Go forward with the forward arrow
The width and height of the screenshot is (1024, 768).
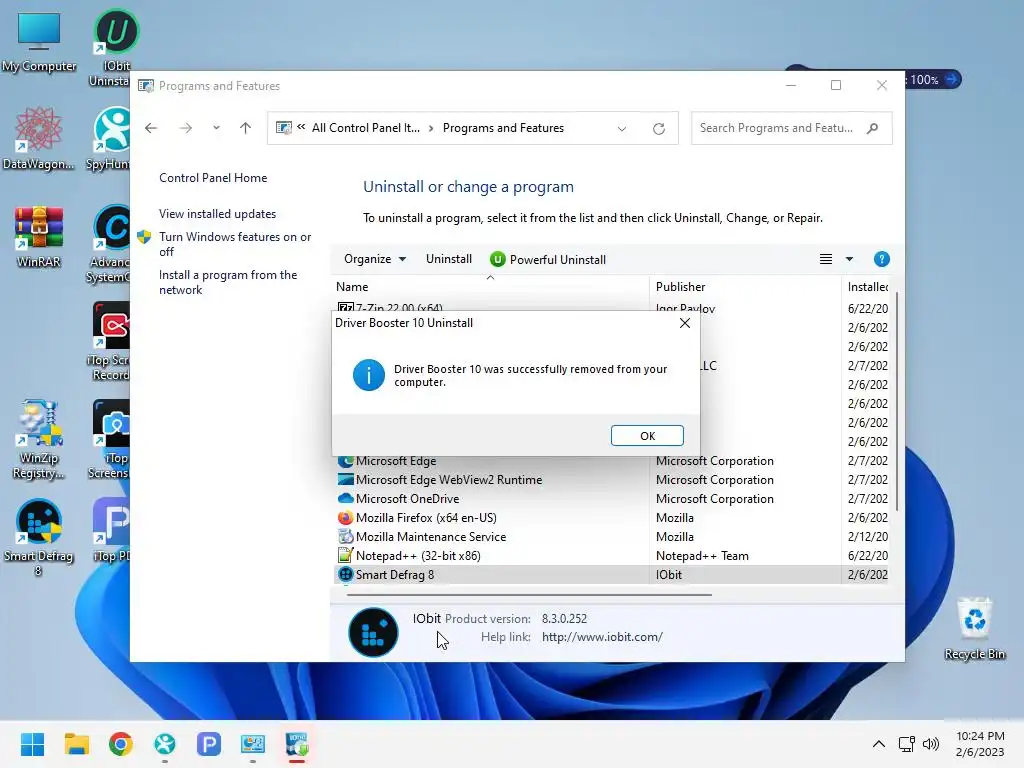point(185,128)
